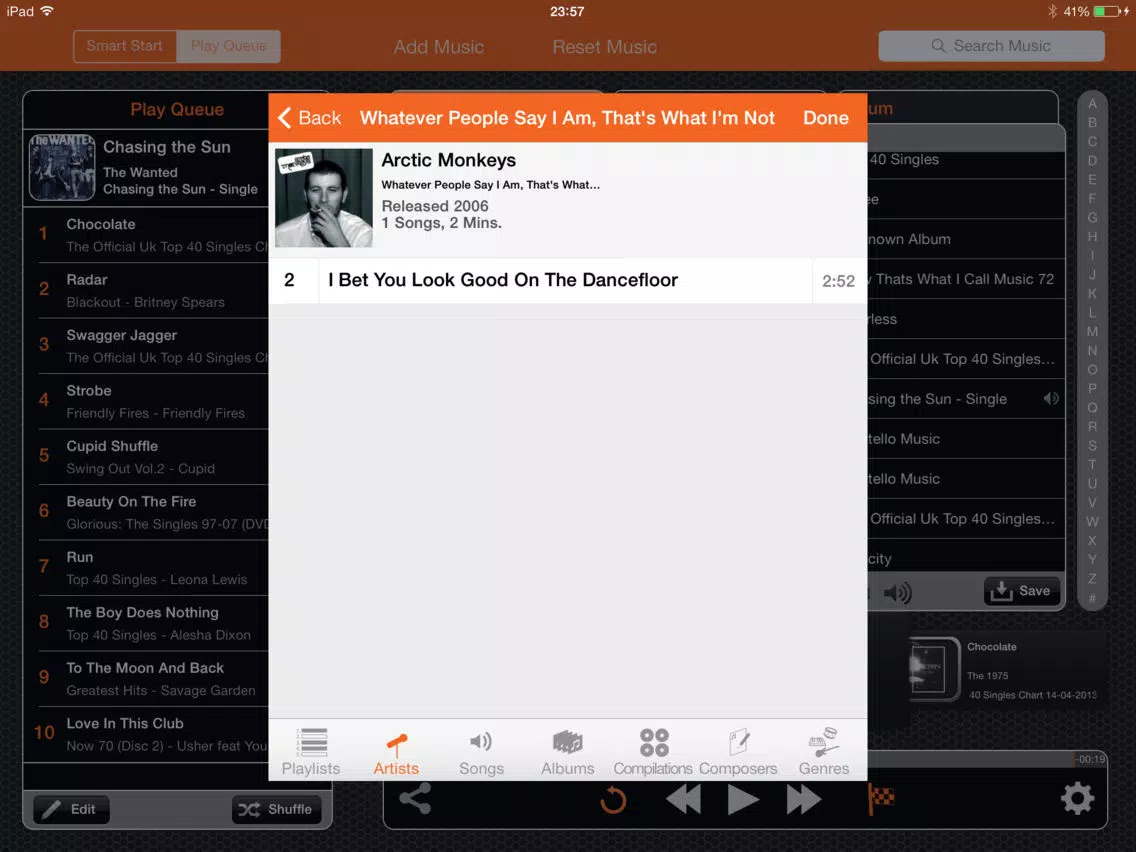Click the share icon in player bar
The image size is (1136, 852).
pos(415,798)
